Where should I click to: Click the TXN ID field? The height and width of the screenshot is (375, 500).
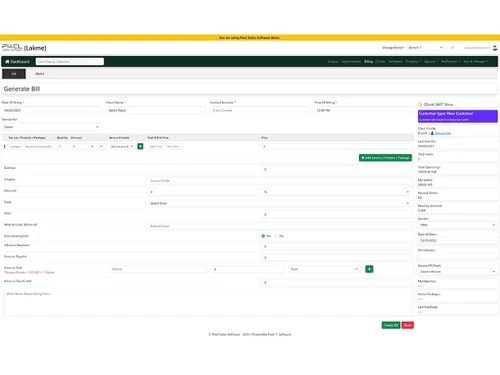(x=158, y=269)
